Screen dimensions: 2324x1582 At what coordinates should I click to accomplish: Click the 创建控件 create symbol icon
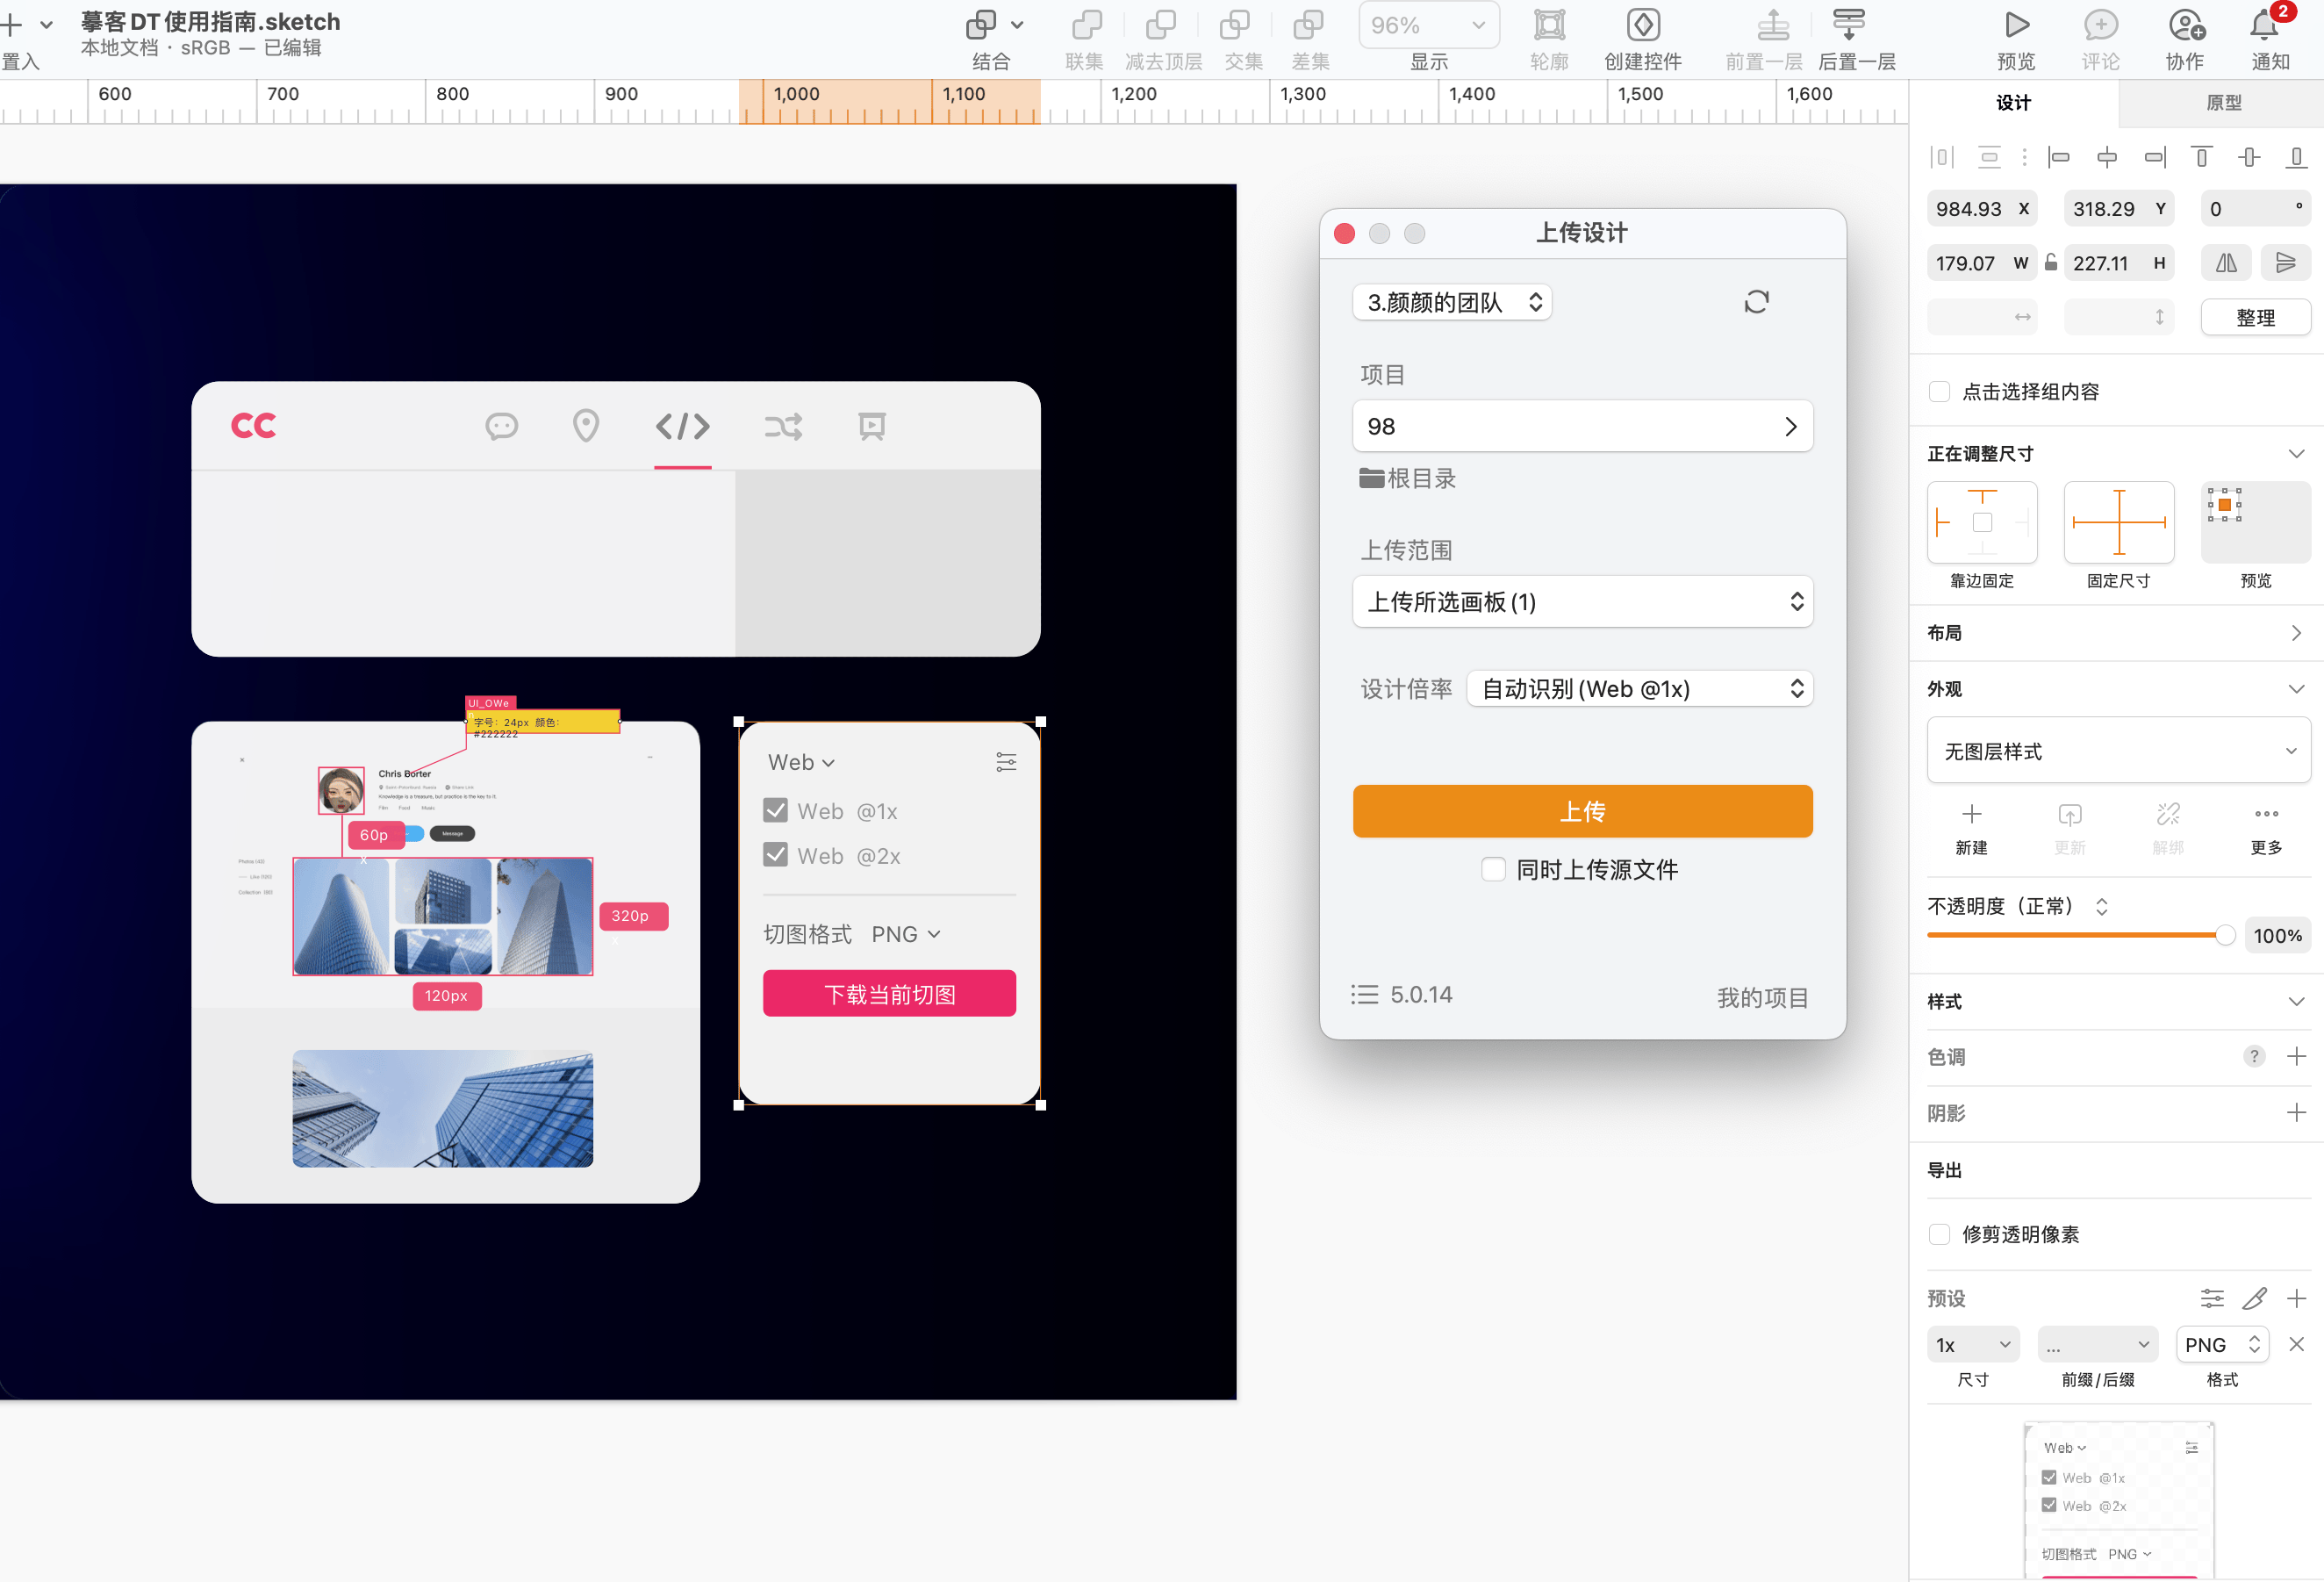coord(1641,25)
